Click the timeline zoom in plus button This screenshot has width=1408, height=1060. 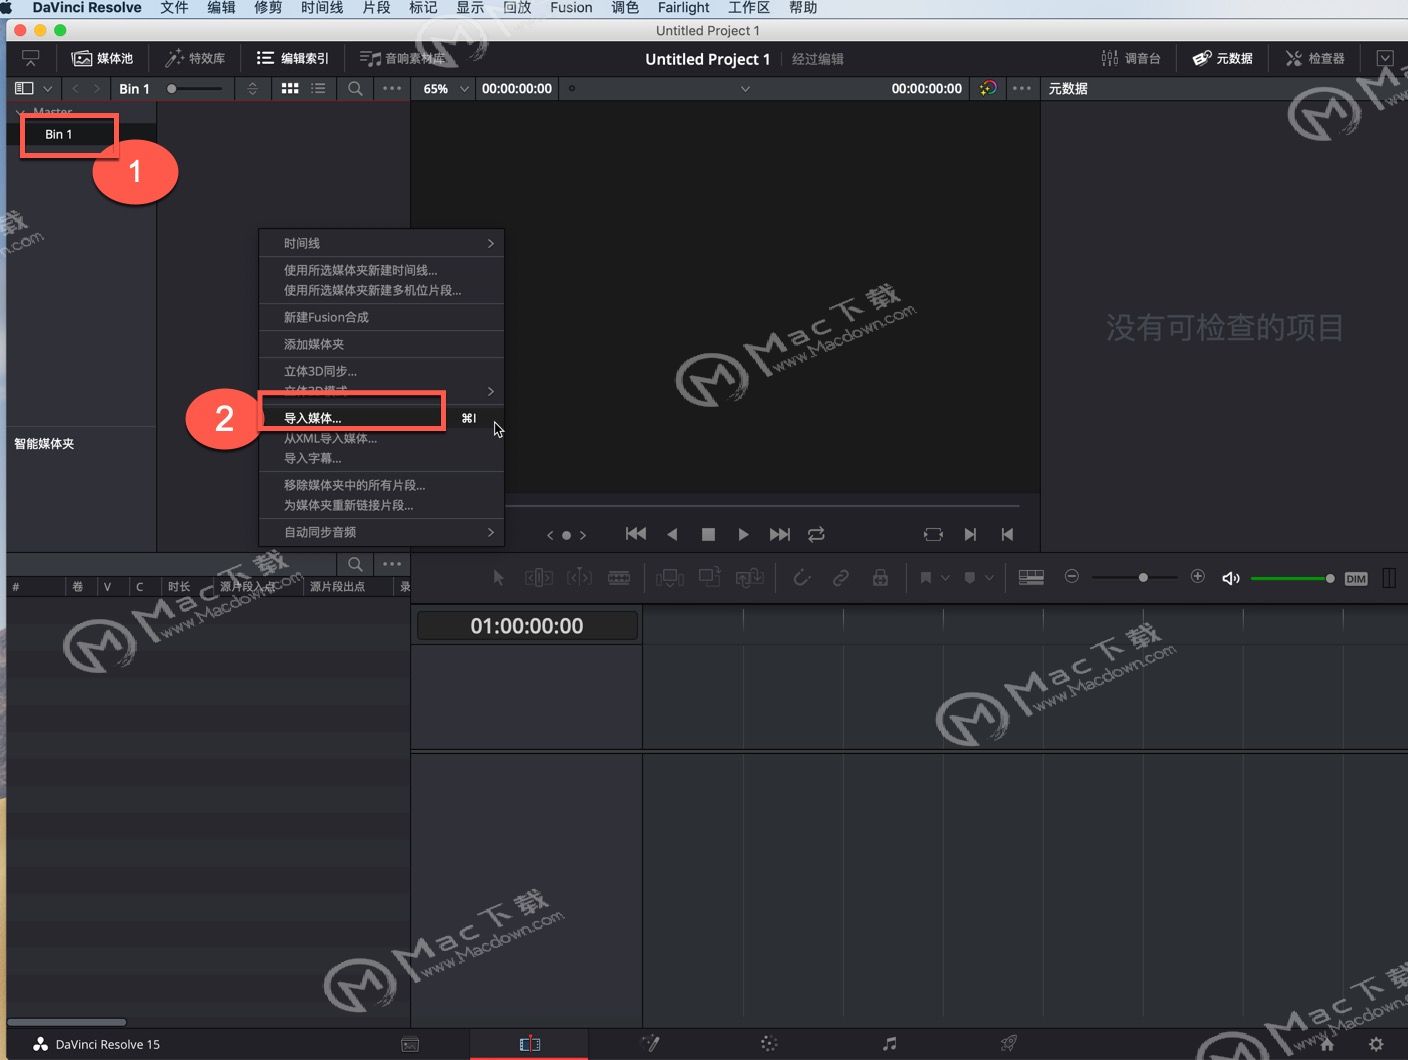pos(1197,577)
